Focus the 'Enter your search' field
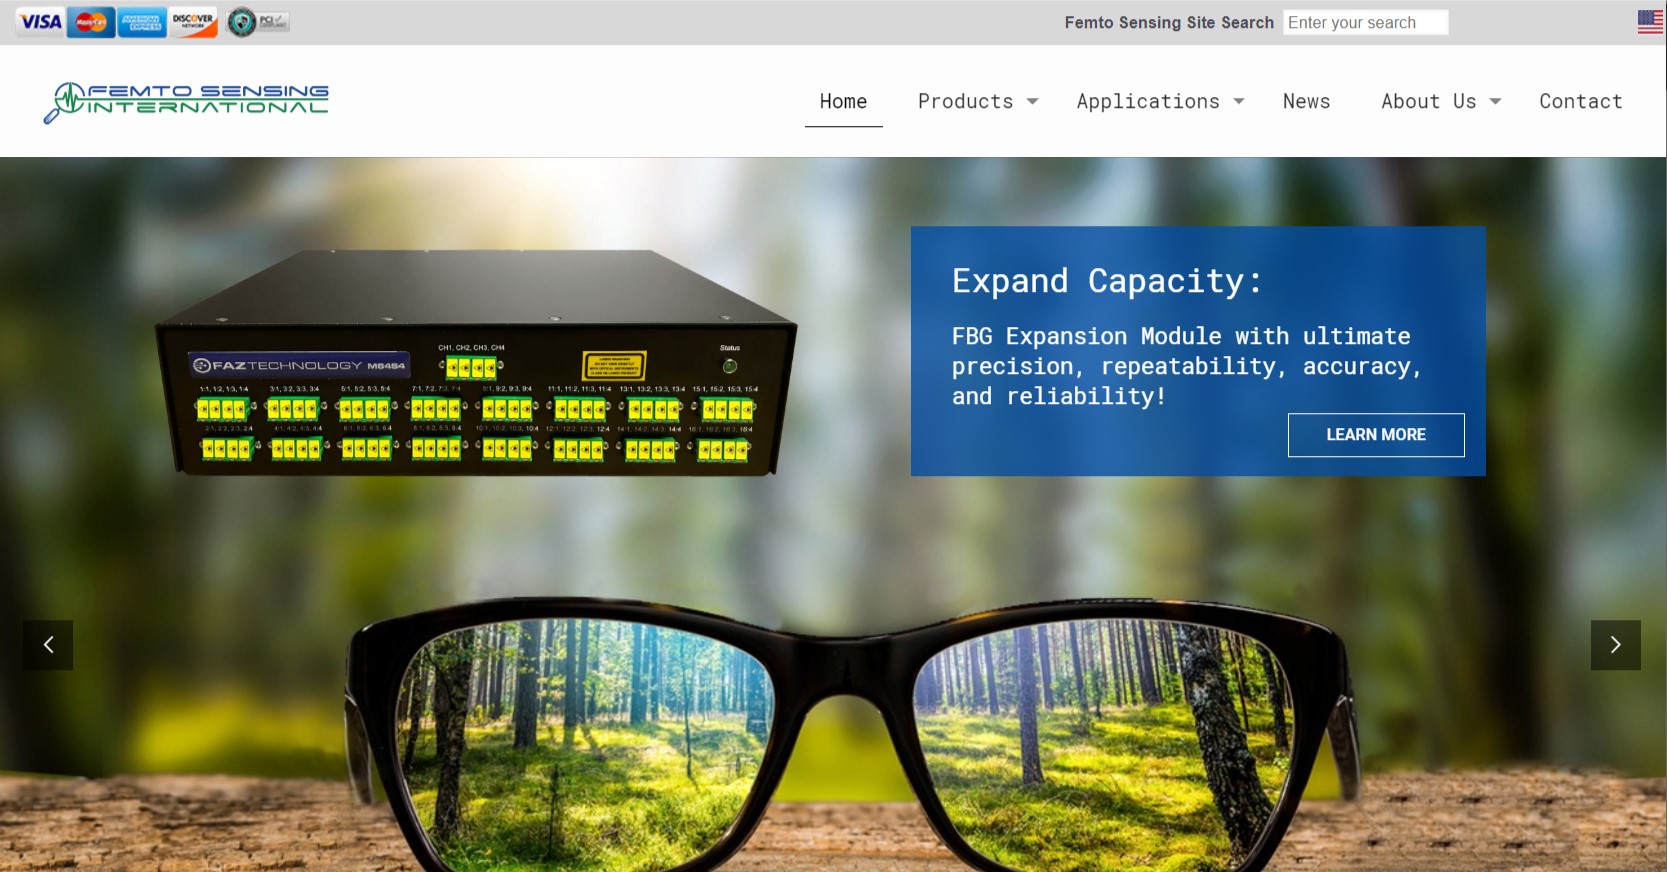The width and height of the screenshot is (1667, 872). pyautogui.click(x=1365, y=23)
